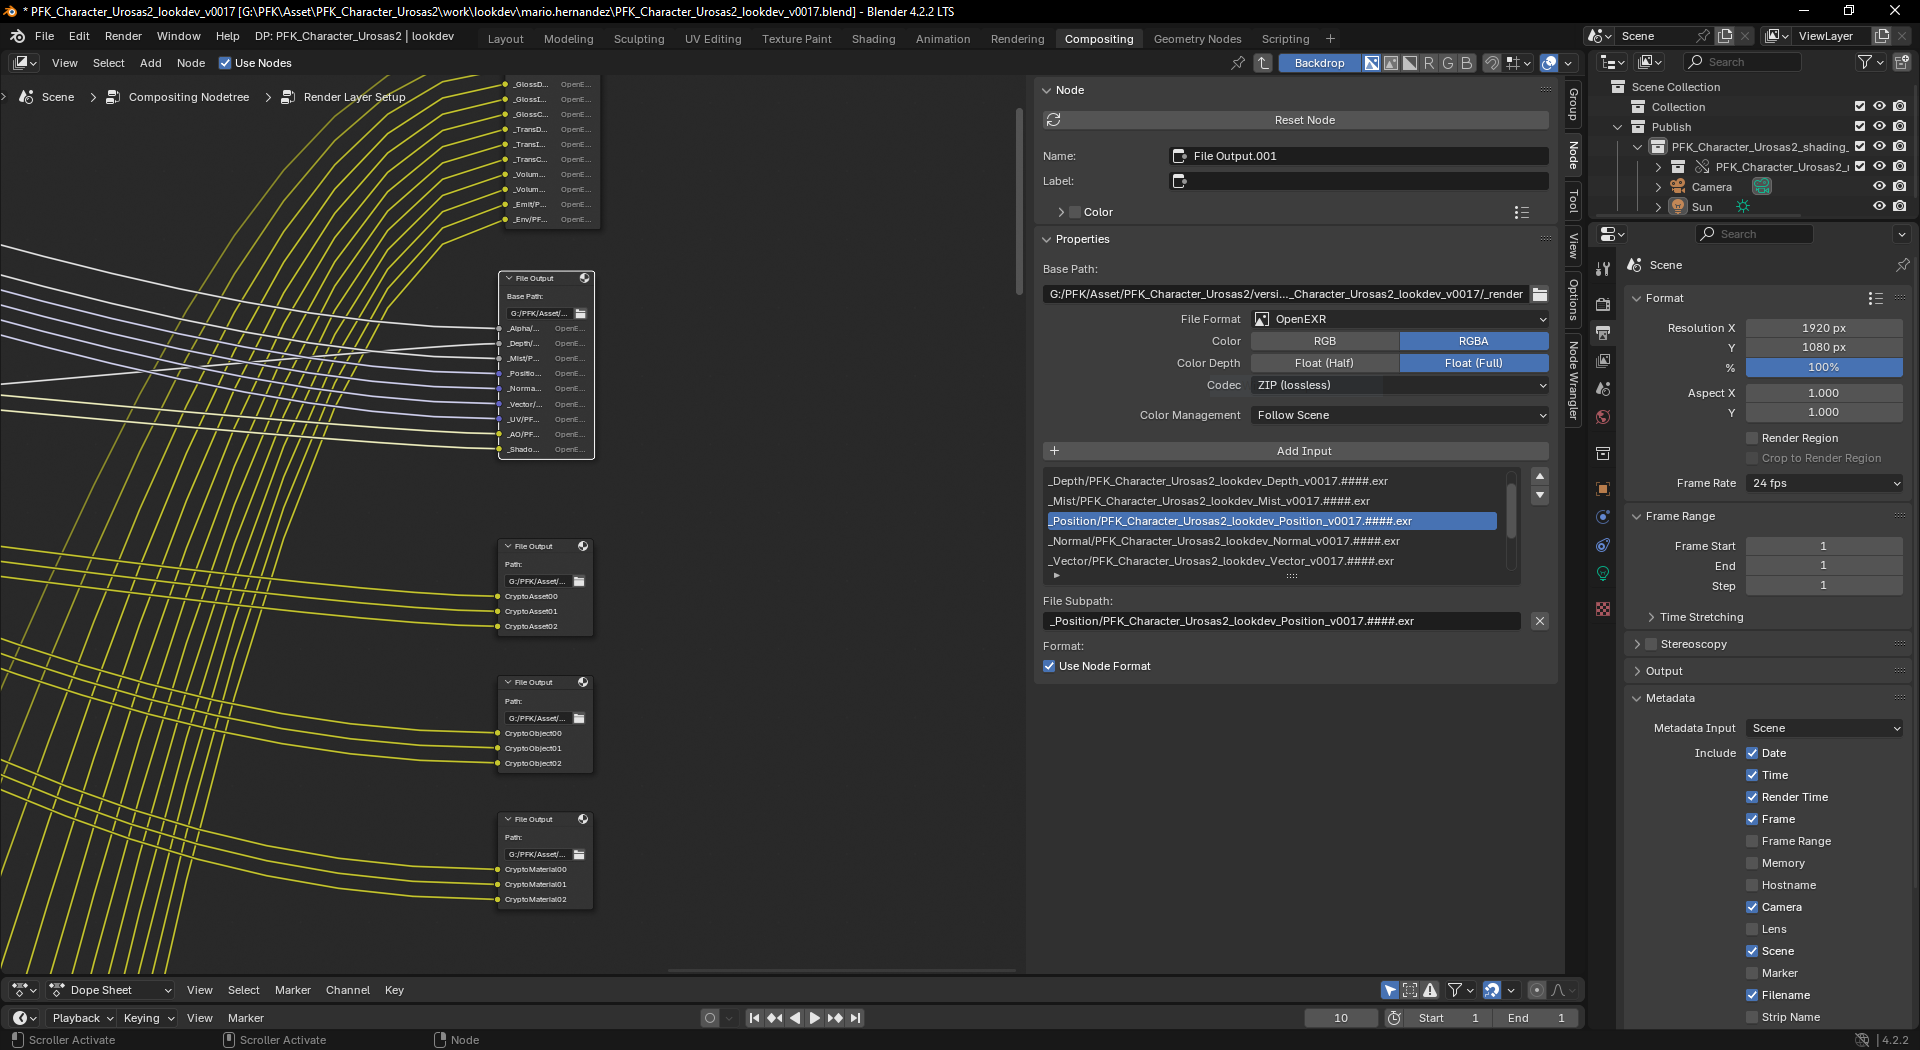The width and height of the screenshot is (1920, 1050).
Task: Click the Reset Node button
Action: [1296, 120]
